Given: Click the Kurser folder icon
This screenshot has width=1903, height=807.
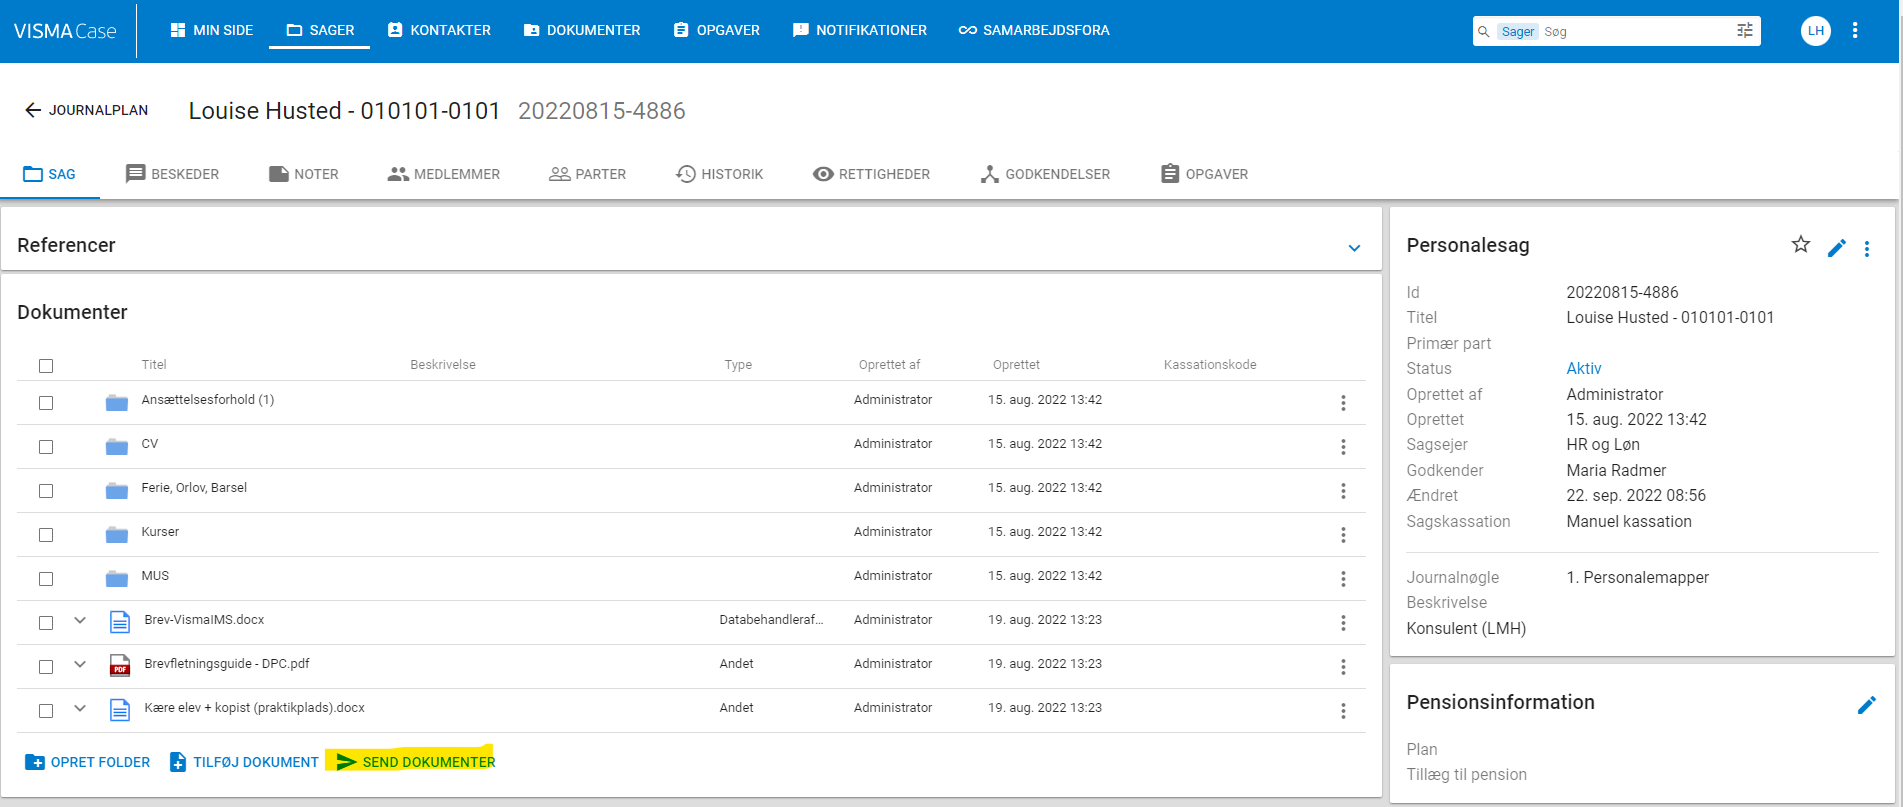Looking at the screenshot, I should tap(117, 535).
